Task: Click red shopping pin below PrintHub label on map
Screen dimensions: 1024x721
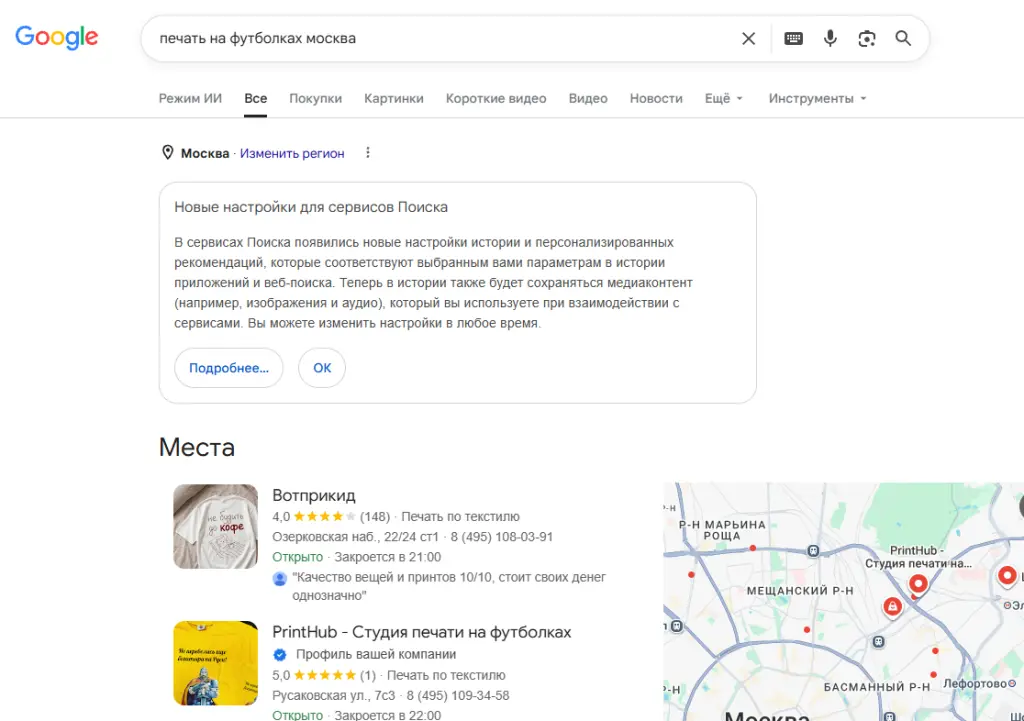Action: [893, 607]
